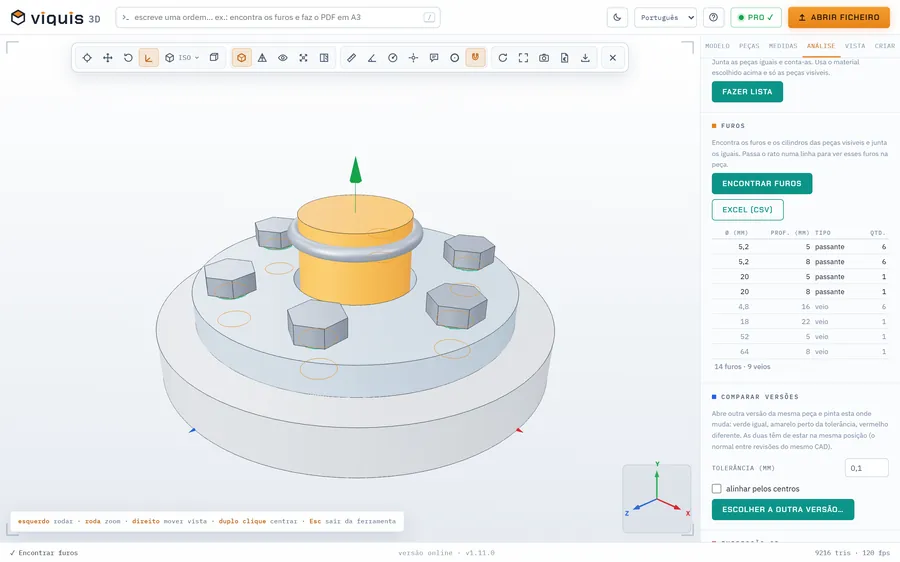Toggle dark mode with moon icon
The image size is (900, 562).
click(617, 17)
